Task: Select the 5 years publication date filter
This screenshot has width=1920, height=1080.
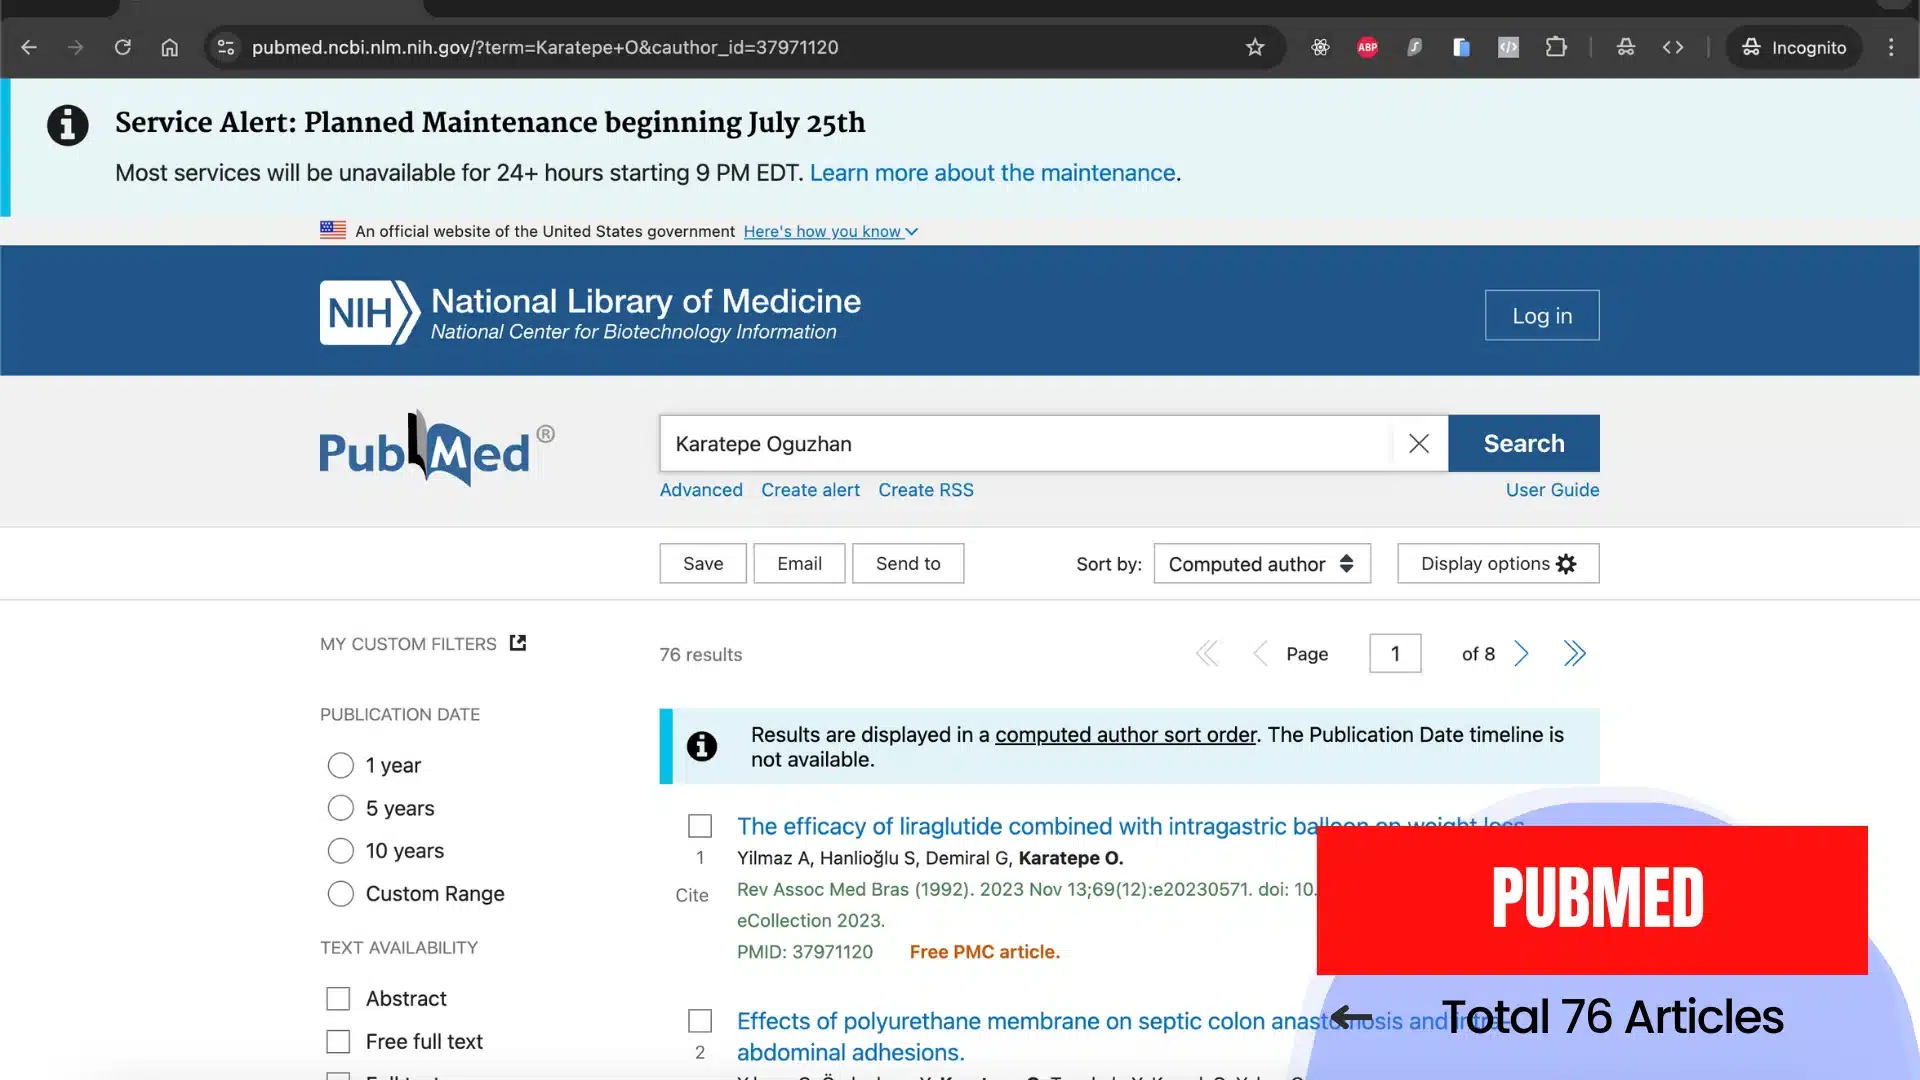Action: [341, 808]
